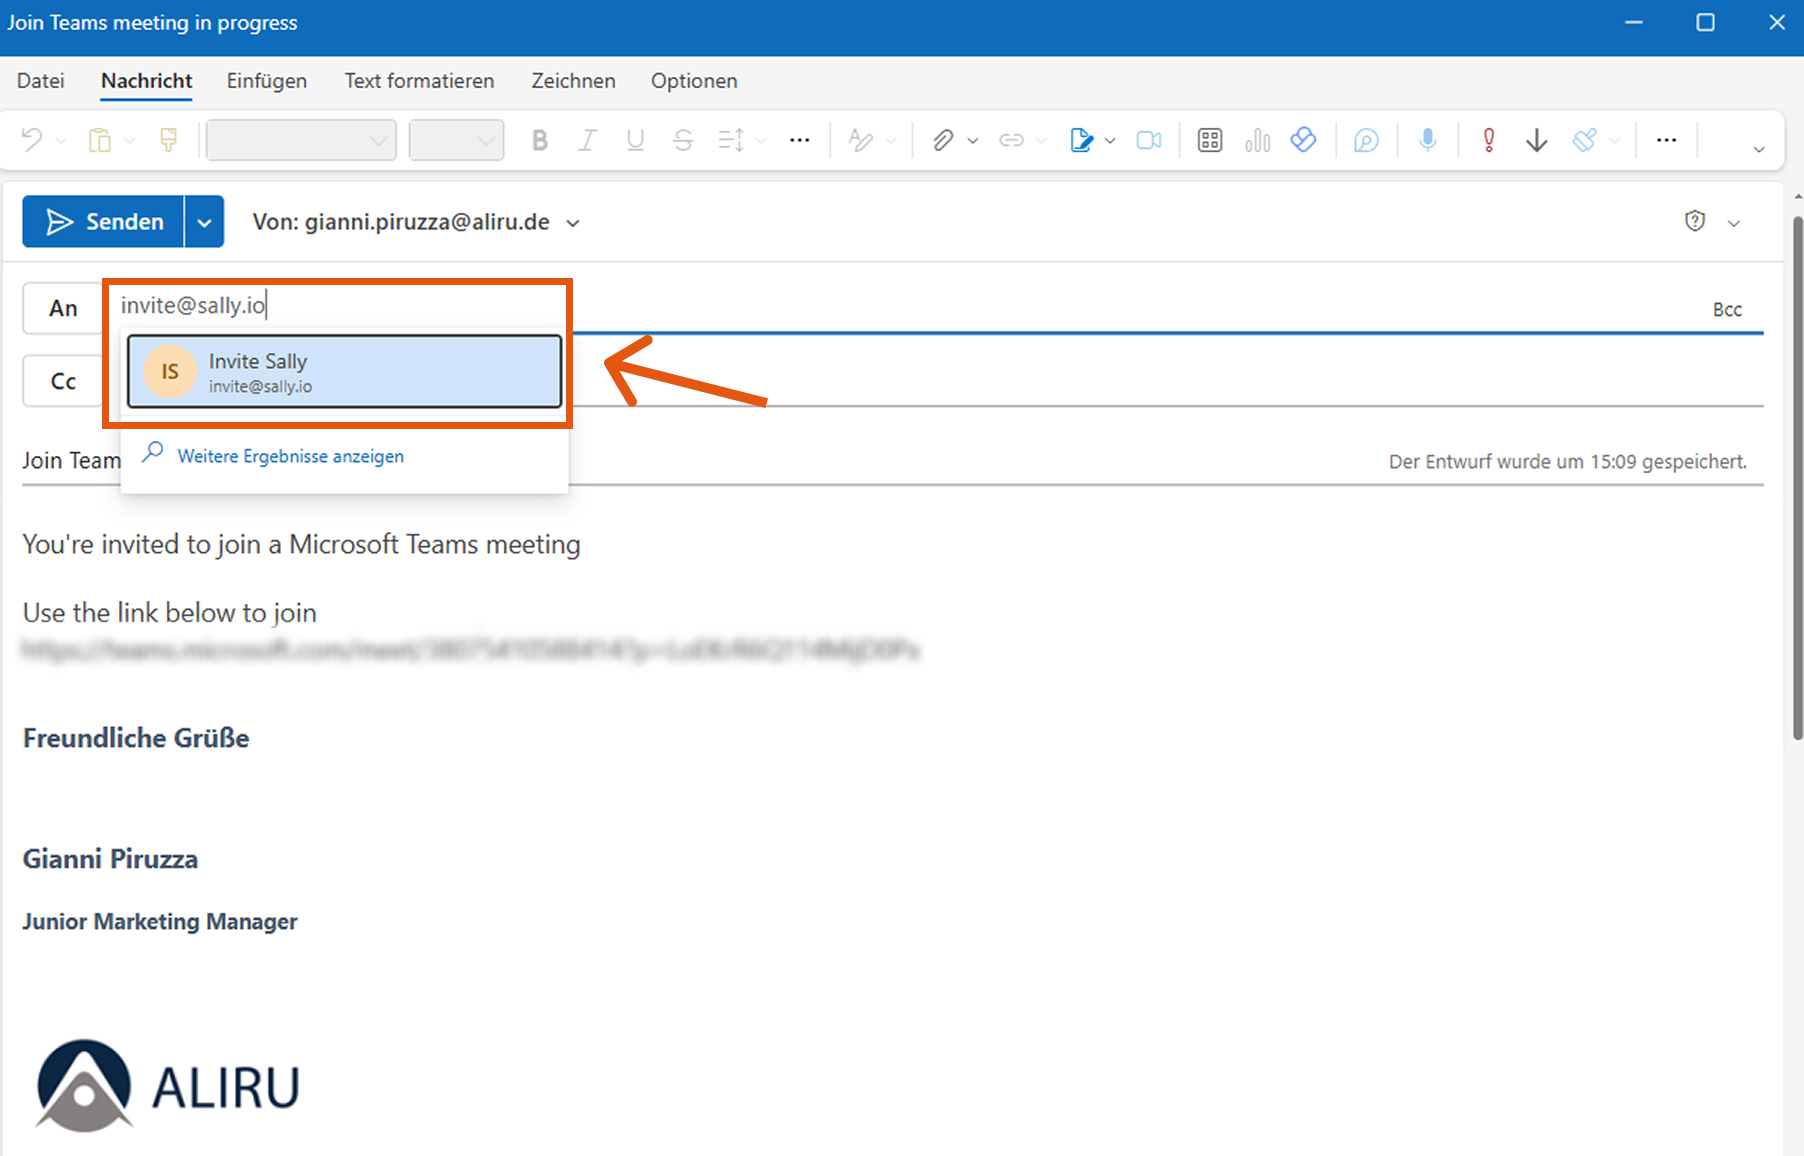Click the attach file paperclip icon
The image size is (1804, 1156).
(942, 141)
